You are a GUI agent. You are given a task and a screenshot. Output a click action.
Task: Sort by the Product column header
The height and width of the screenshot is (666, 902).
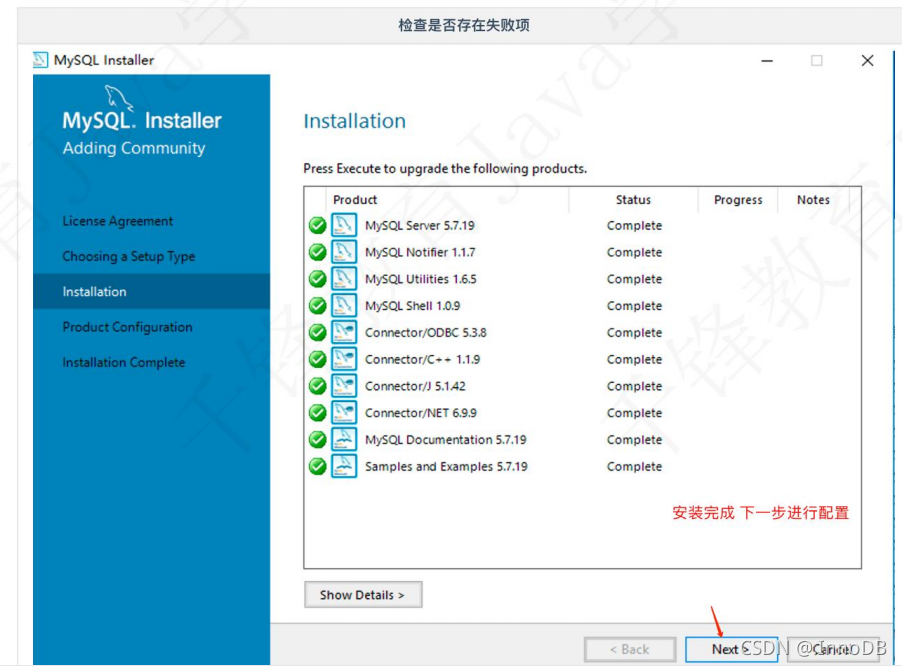coord(355,200)
